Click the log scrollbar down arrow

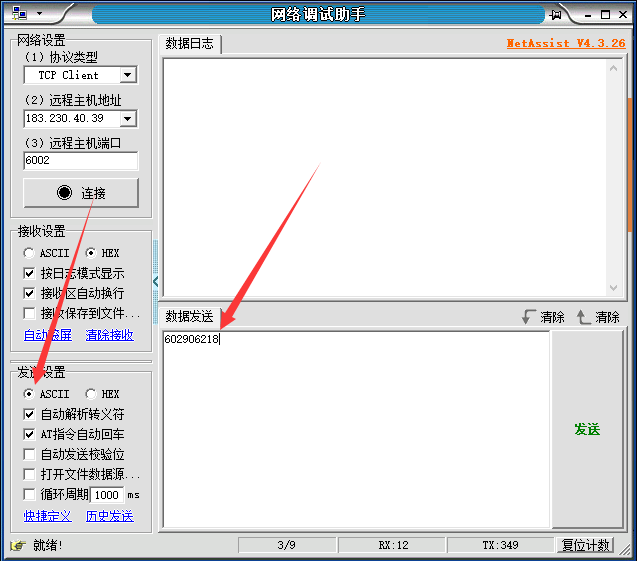click(x=613, y=288)
